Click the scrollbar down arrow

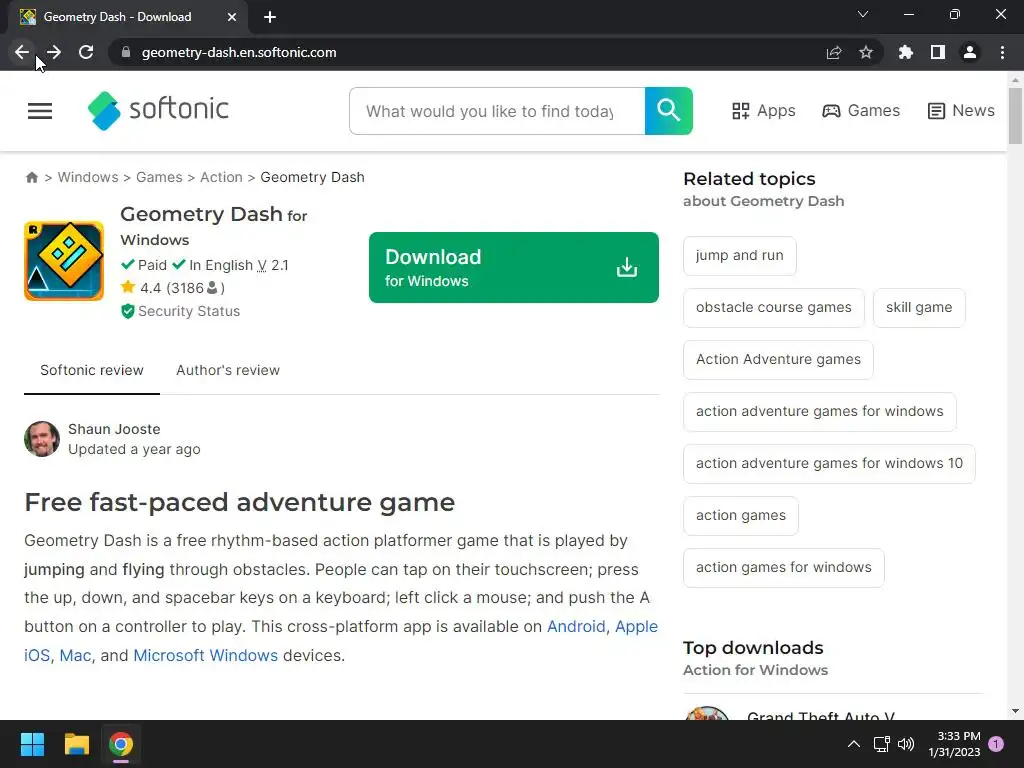(1015, 711)
